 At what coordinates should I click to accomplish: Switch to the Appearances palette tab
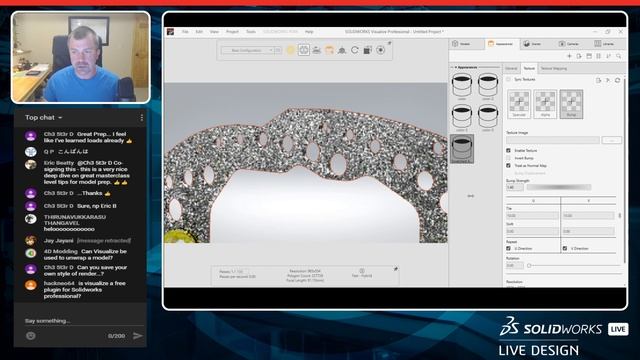point(502,44)
